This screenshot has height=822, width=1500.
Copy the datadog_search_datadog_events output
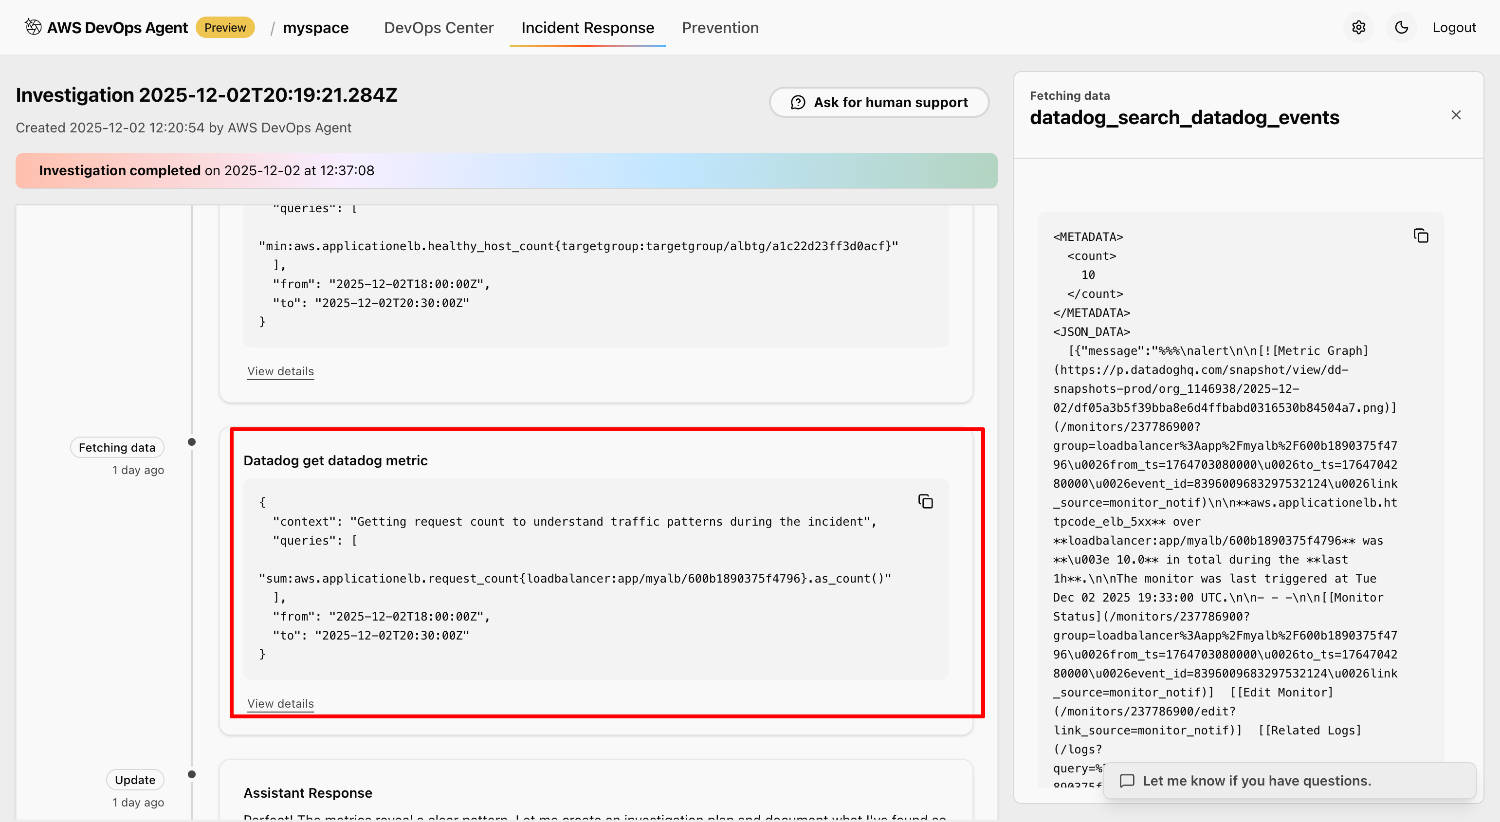[x=1421, y=236]
